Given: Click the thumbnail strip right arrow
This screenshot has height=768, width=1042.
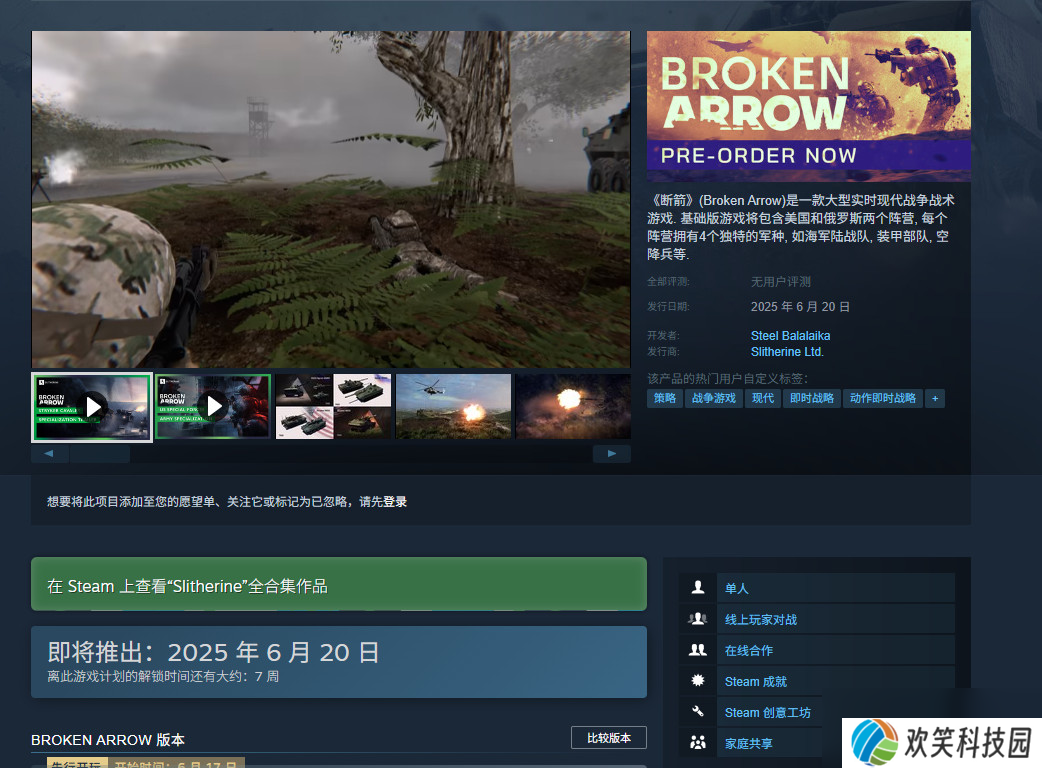Looking at the screenshot, I should [612, 454].
